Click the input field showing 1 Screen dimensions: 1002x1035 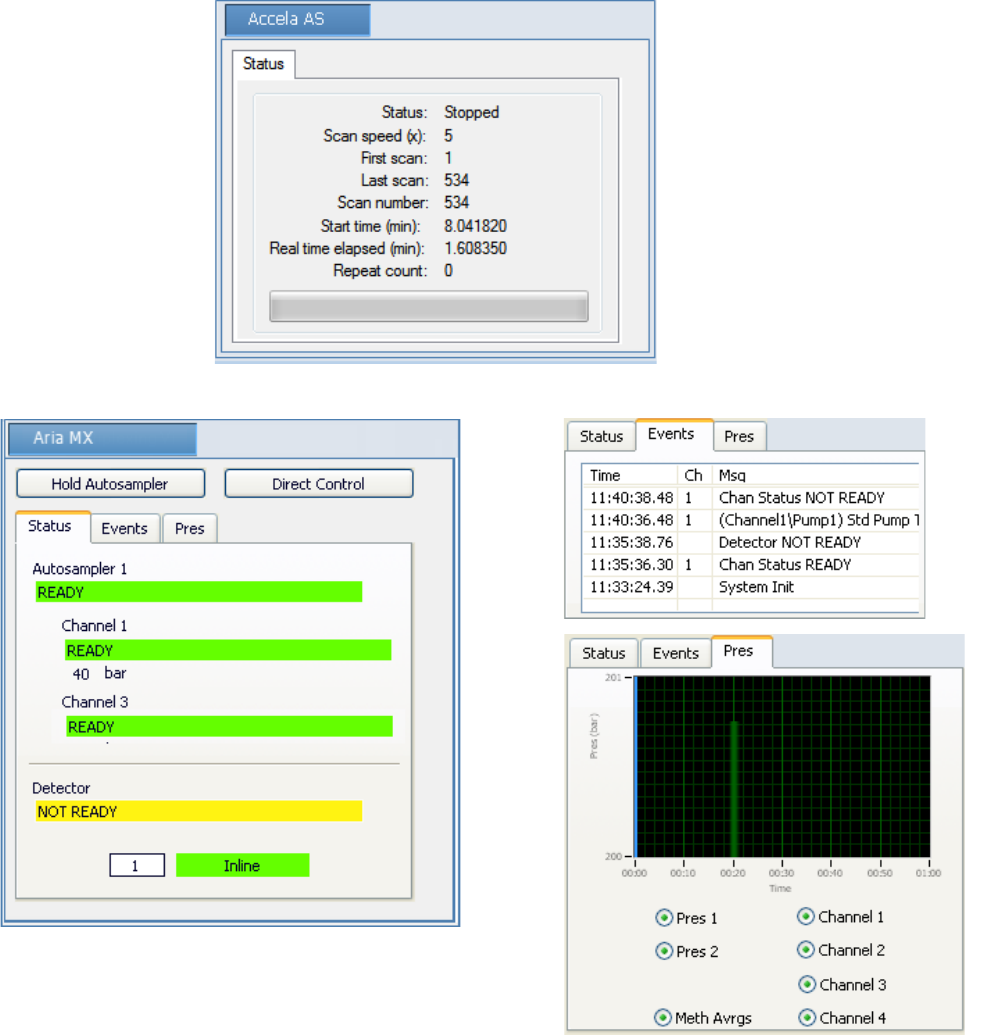[x=137, y=865]
